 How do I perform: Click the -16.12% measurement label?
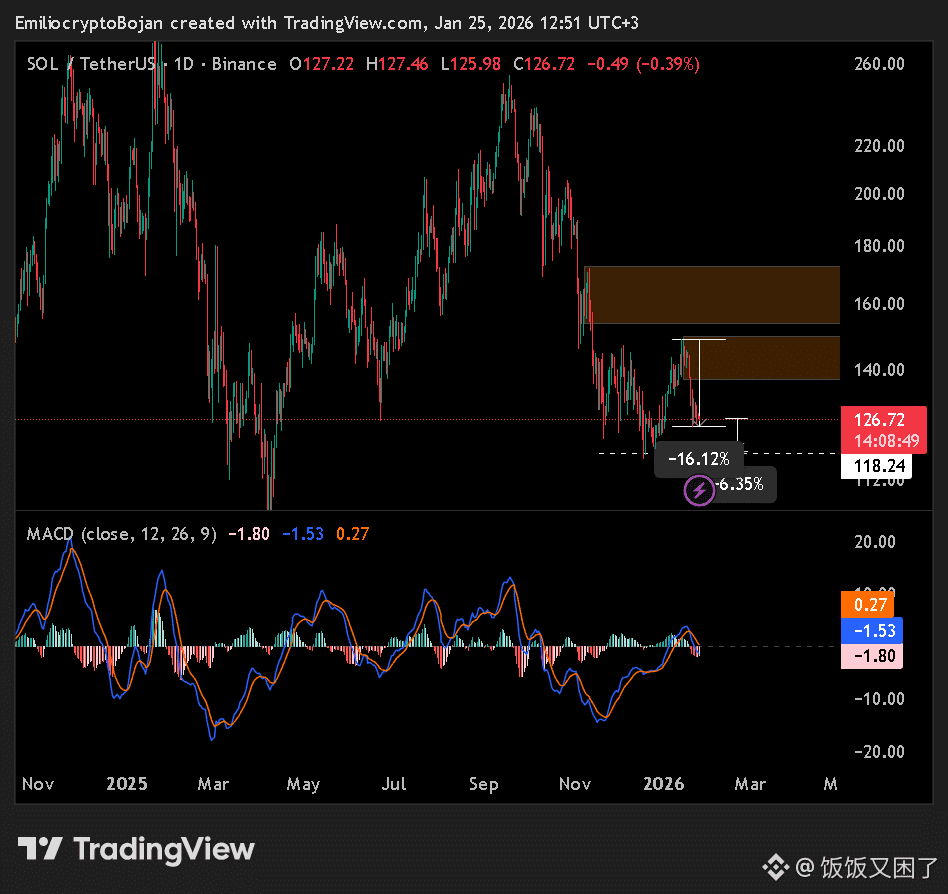(699, 459)
